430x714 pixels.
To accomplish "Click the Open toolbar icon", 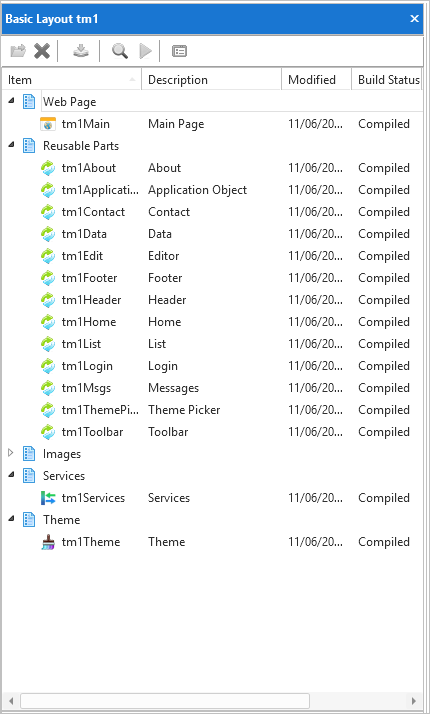I will 18,51.
